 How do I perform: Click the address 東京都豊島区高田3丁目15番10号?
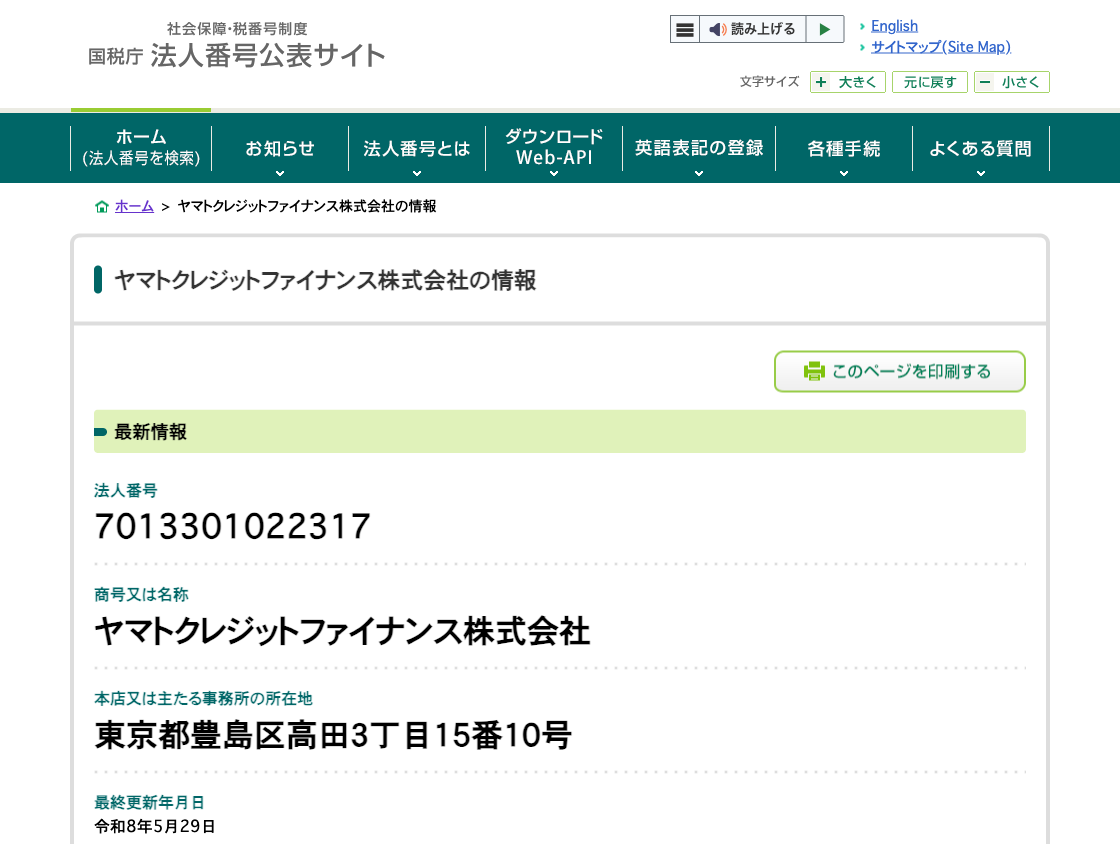pyautogui.click(x=333, y=735)
